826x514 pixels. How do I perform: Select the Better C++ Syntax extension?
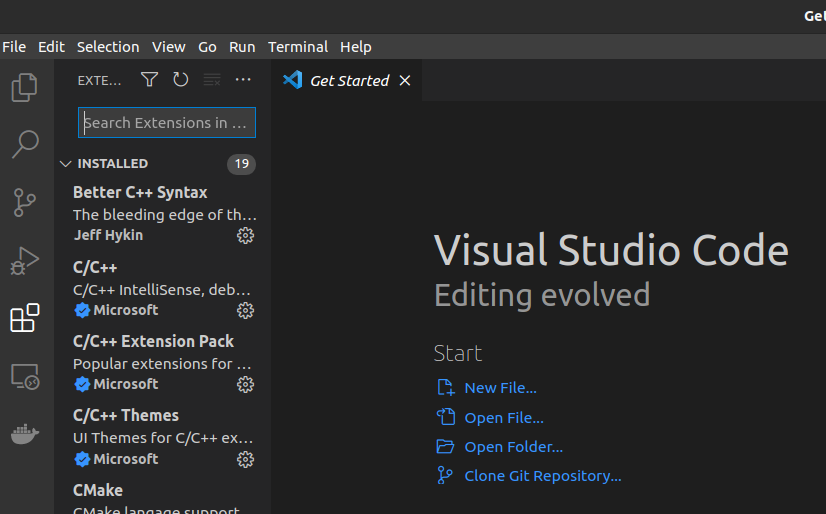coord(163,213)
